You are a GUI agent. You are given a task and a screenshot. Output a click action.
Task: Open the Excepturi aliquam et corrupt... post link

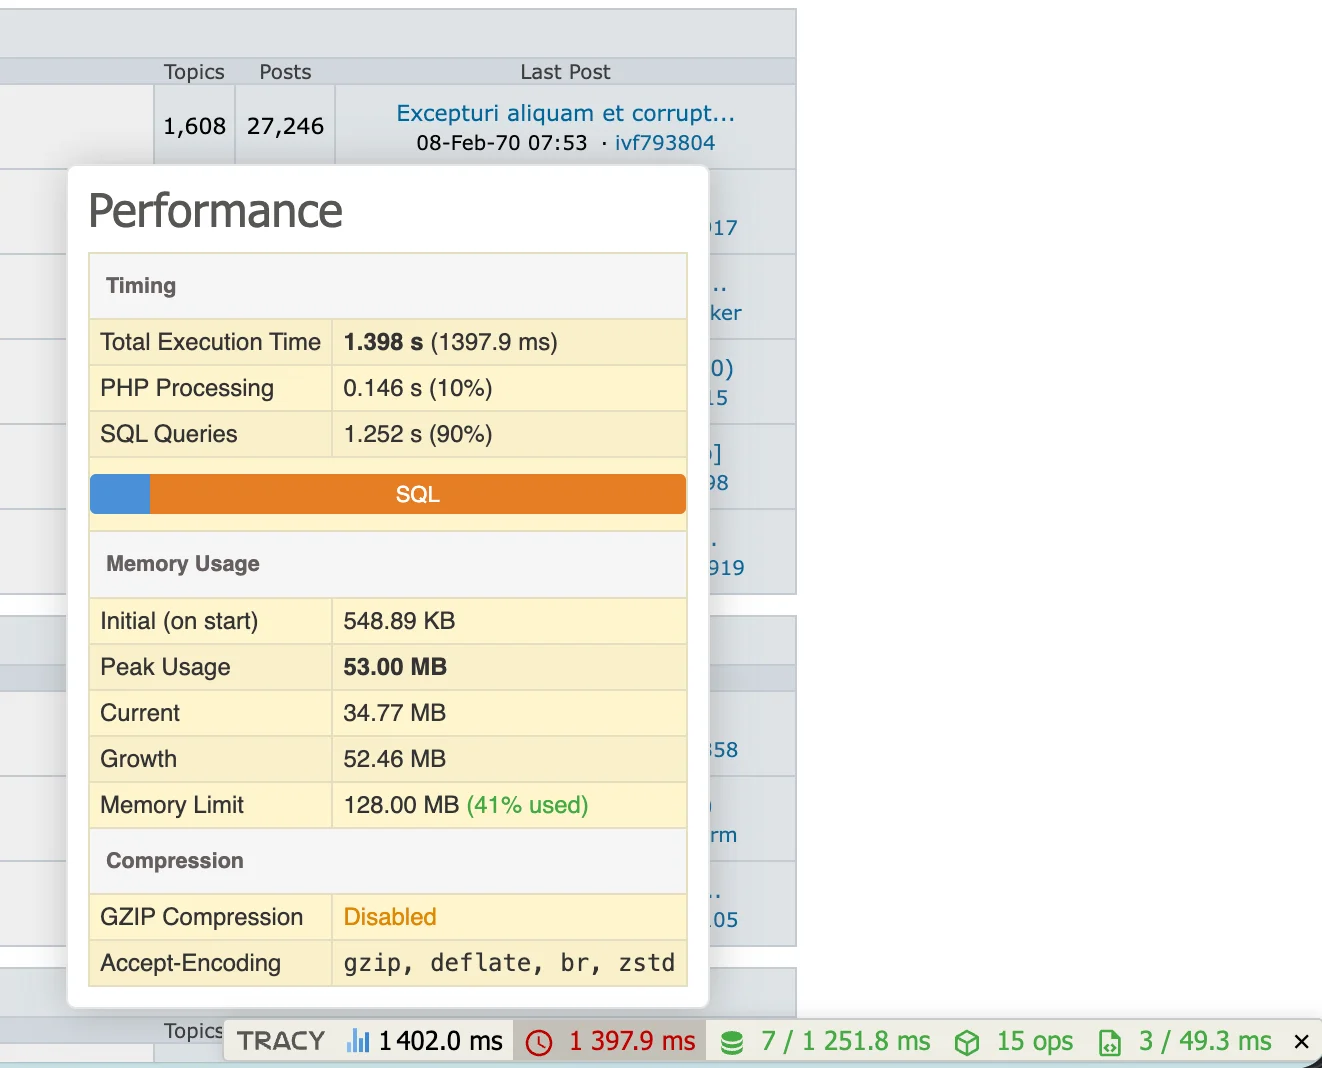[566, 113]
